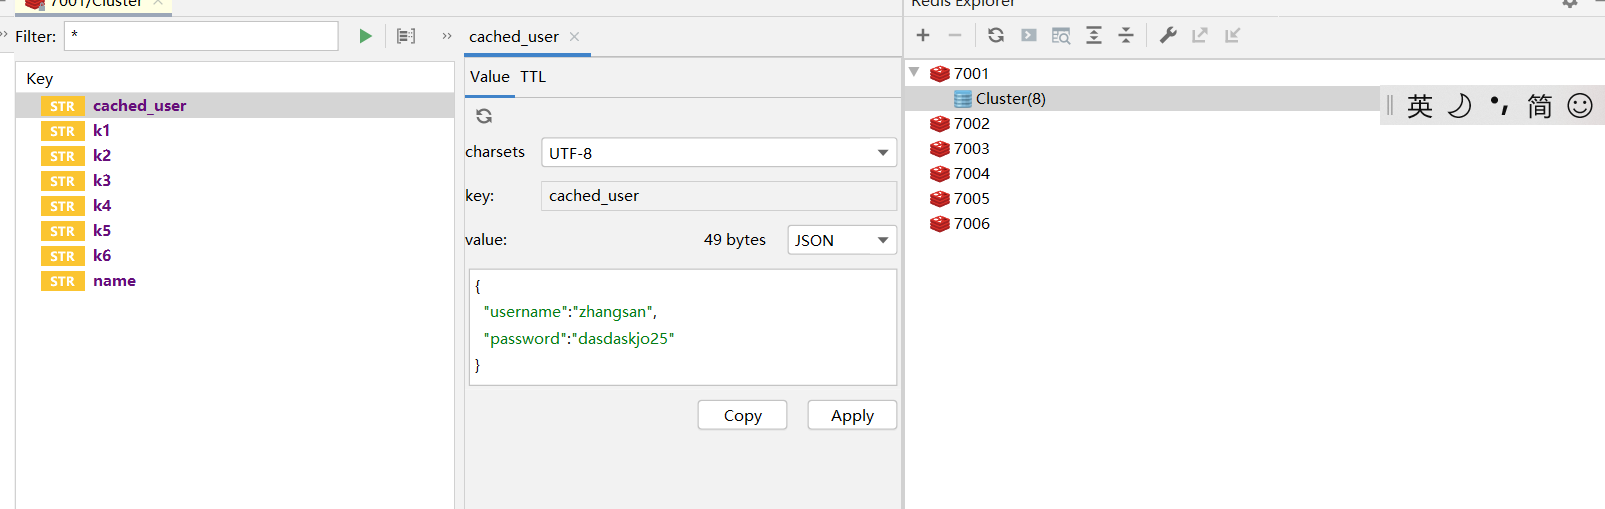Click the expand all icon in Redis Explorer
1605x509 pixels.
(x=1094, y=35)
